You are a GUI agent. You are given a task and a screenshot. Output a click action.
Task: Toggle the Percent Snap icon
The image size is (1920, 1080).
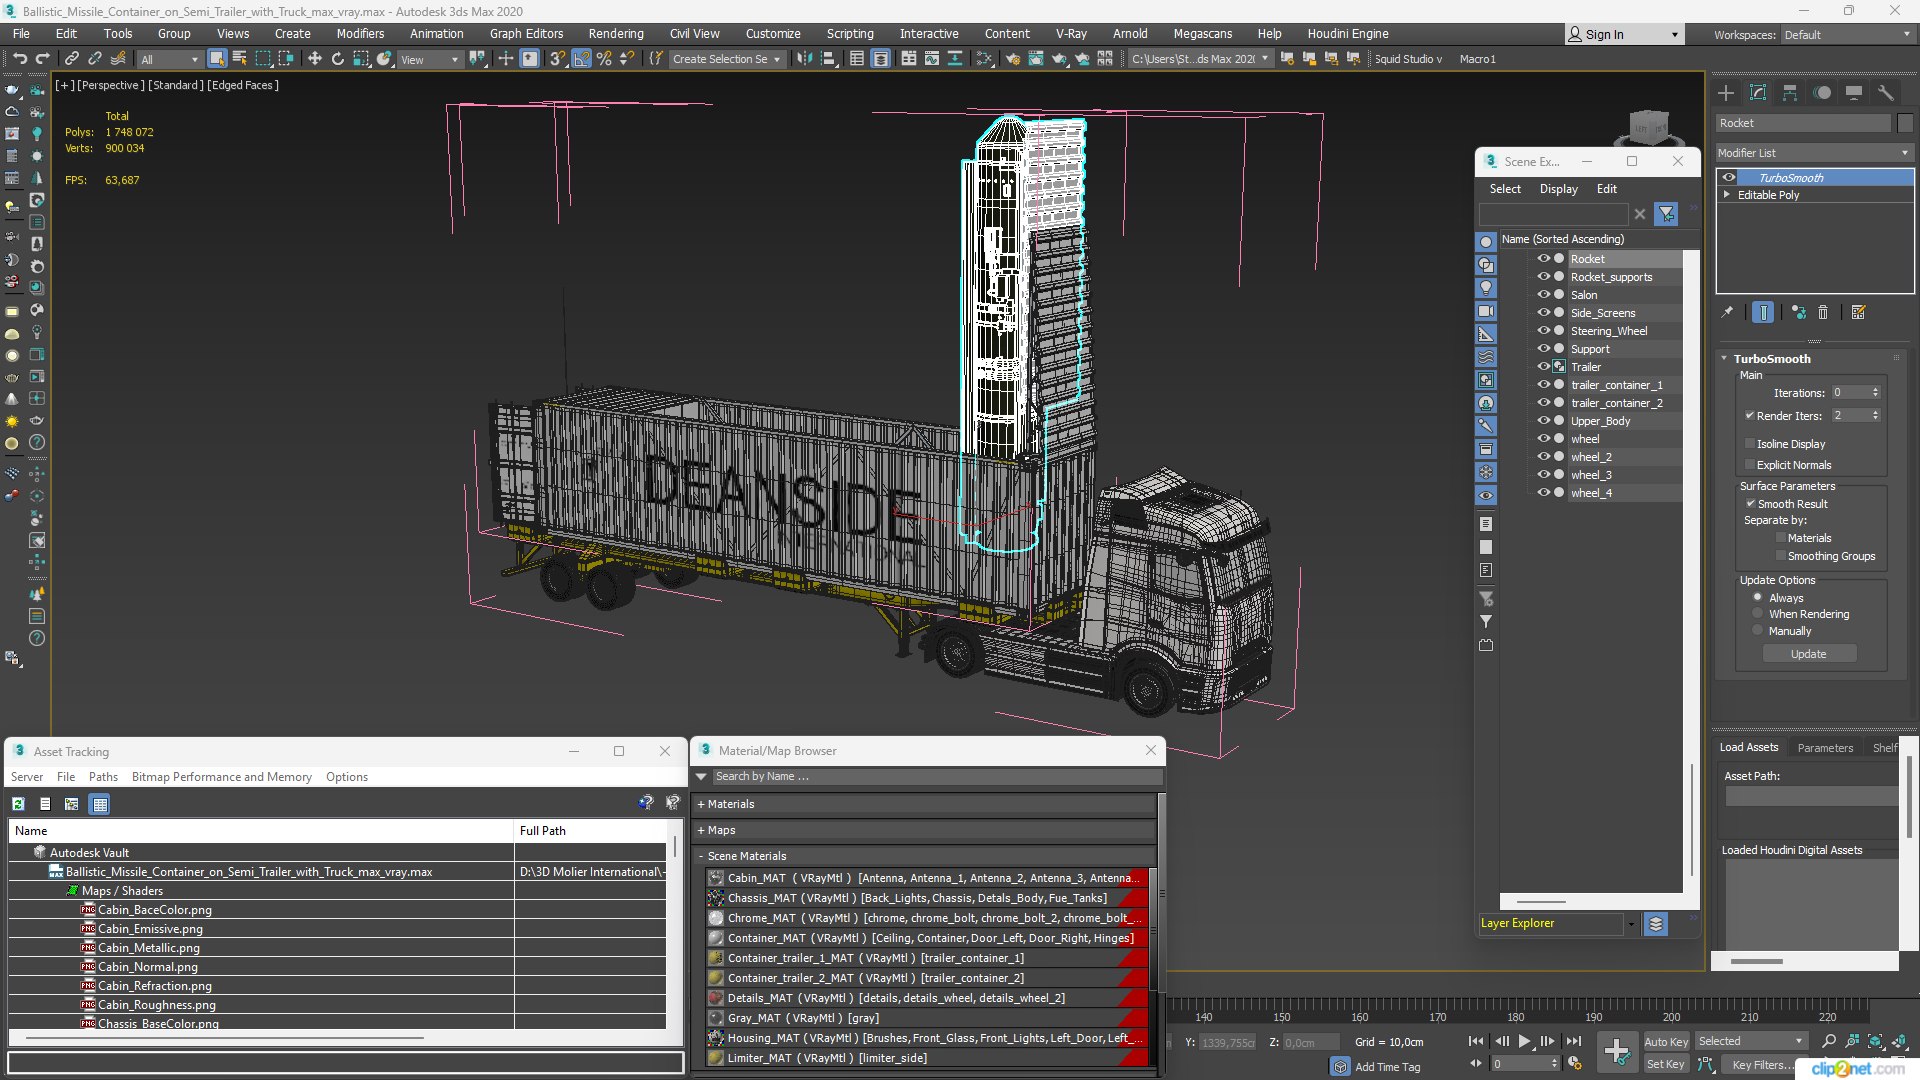[604, 59]
